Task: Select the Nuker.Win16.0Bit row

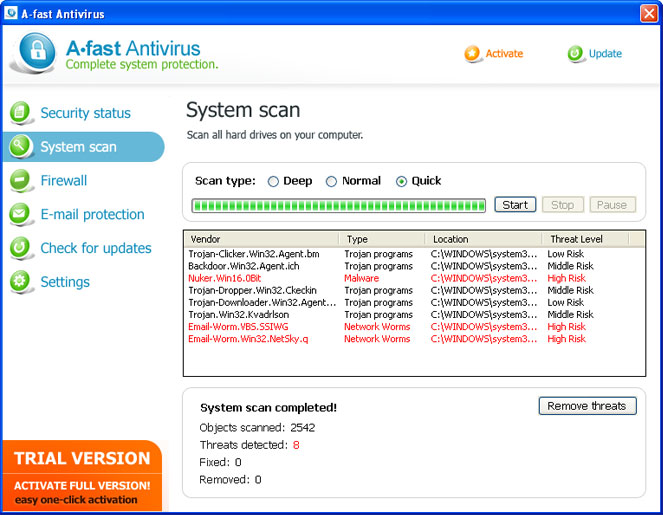Action: tap(414, 278)
